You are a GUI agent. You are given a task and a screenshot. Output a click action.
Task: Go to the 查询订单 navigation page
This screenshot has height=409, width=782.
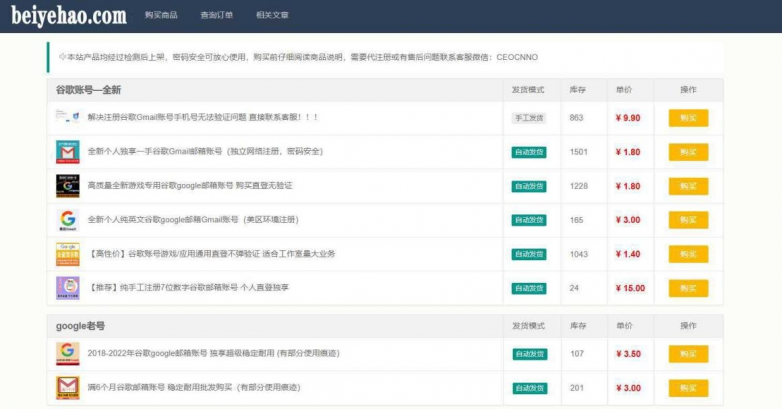tap(216, 16)
